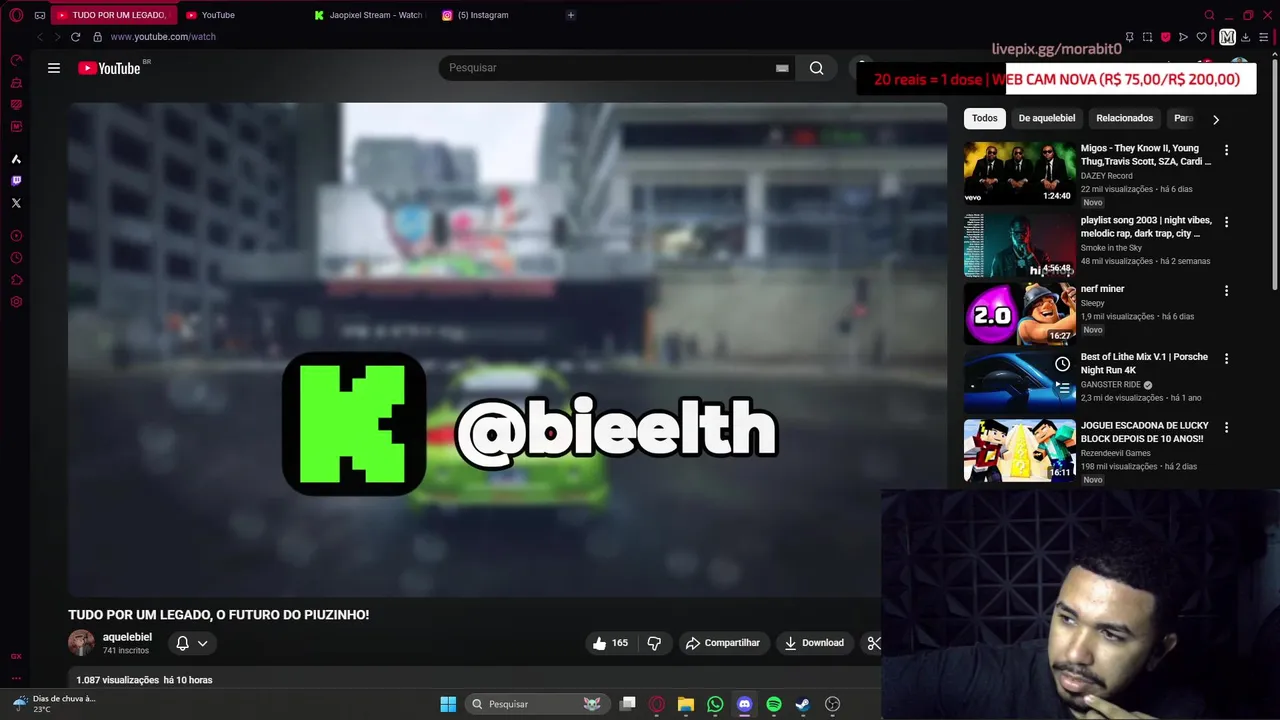Open Windows Start menu button
The height and width of the screenshot is (720, 1280).
point(448,704)
